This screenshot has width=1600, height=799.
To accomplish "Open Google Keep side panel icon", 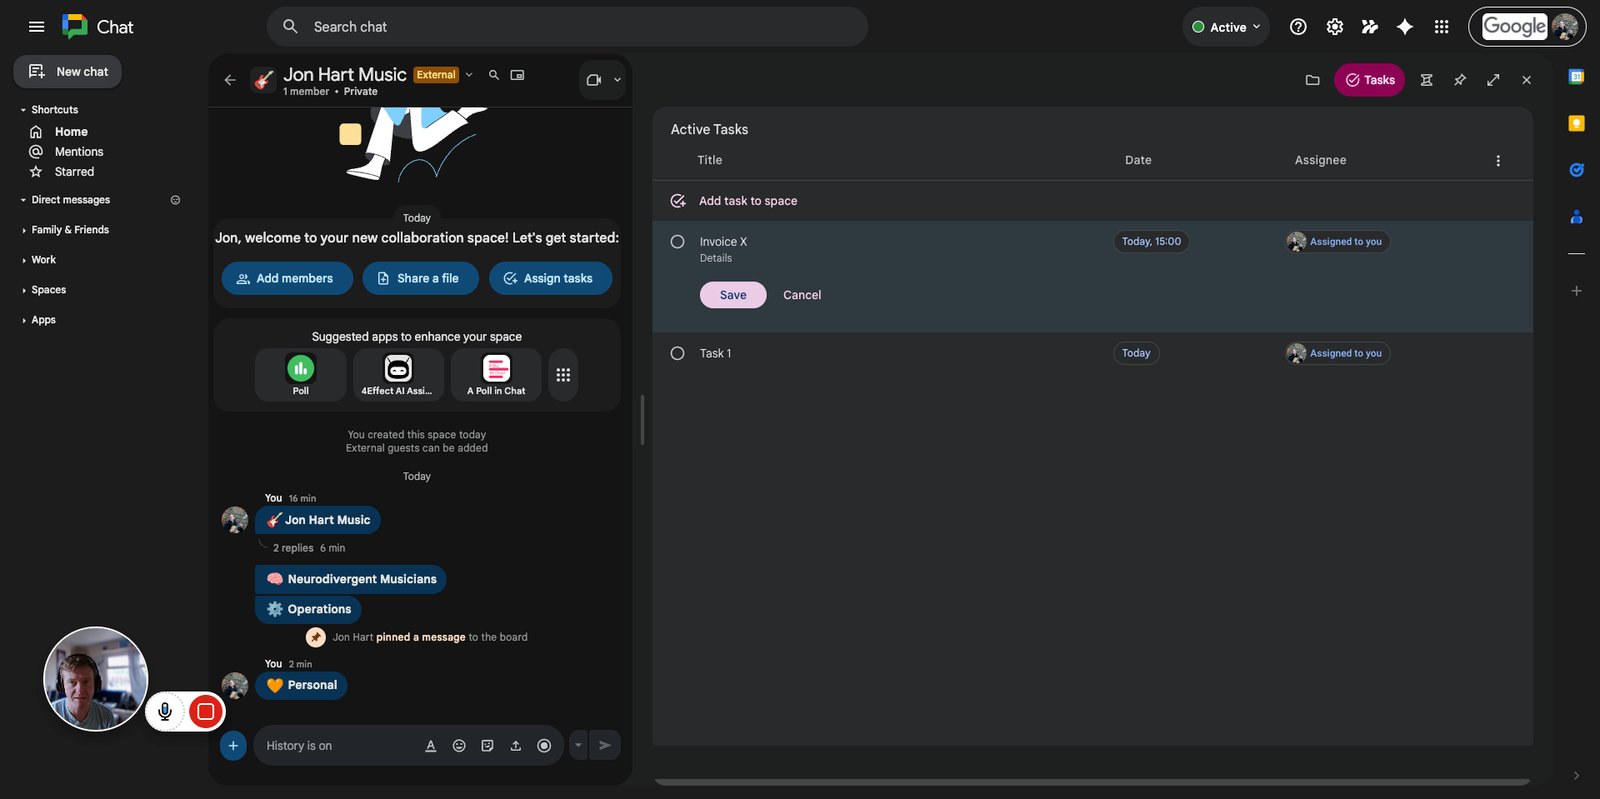I will pos(1576,123).
